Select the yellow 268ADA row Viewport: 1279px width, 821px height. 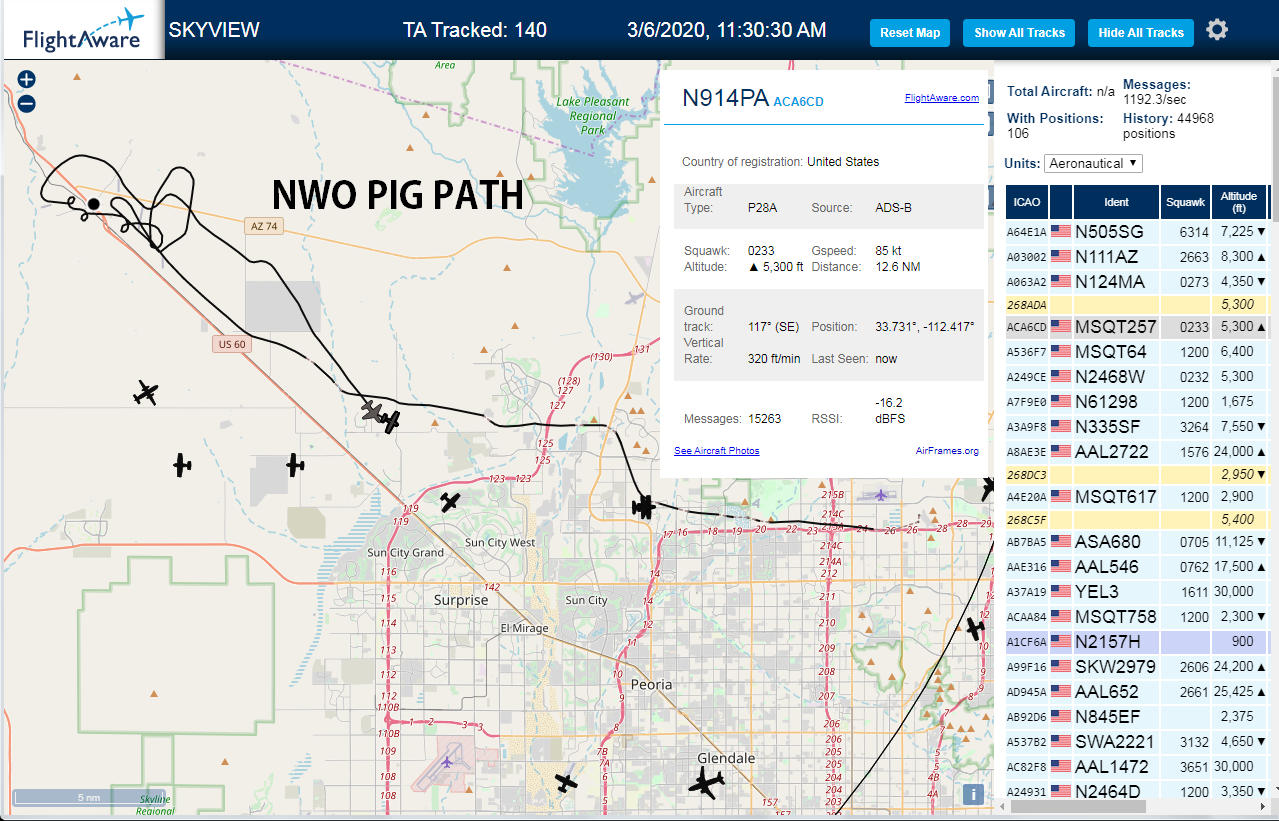[1137, 304]
